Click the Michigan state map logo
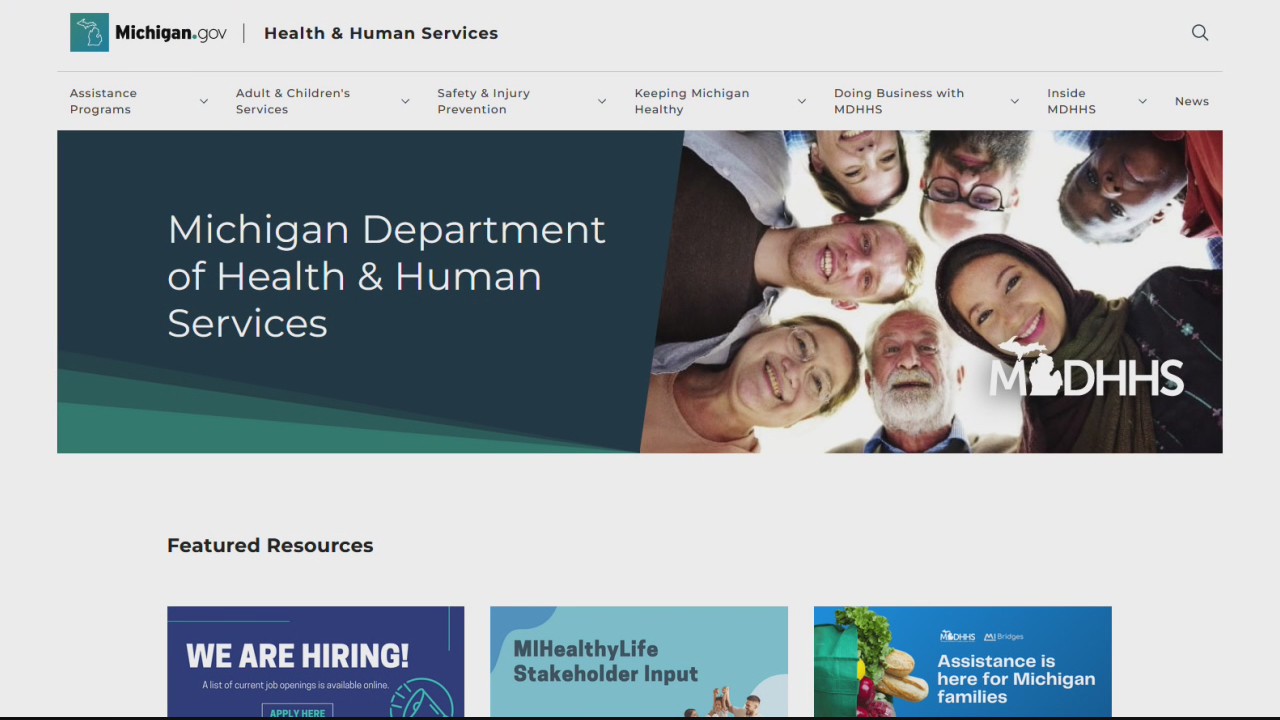 pyautogui.click(x=89, y=31)
